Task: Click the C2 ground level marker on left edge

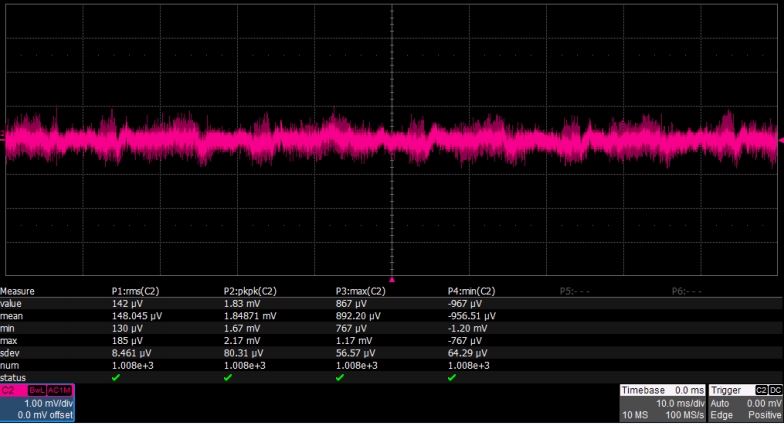Action: tap(2, 135)
